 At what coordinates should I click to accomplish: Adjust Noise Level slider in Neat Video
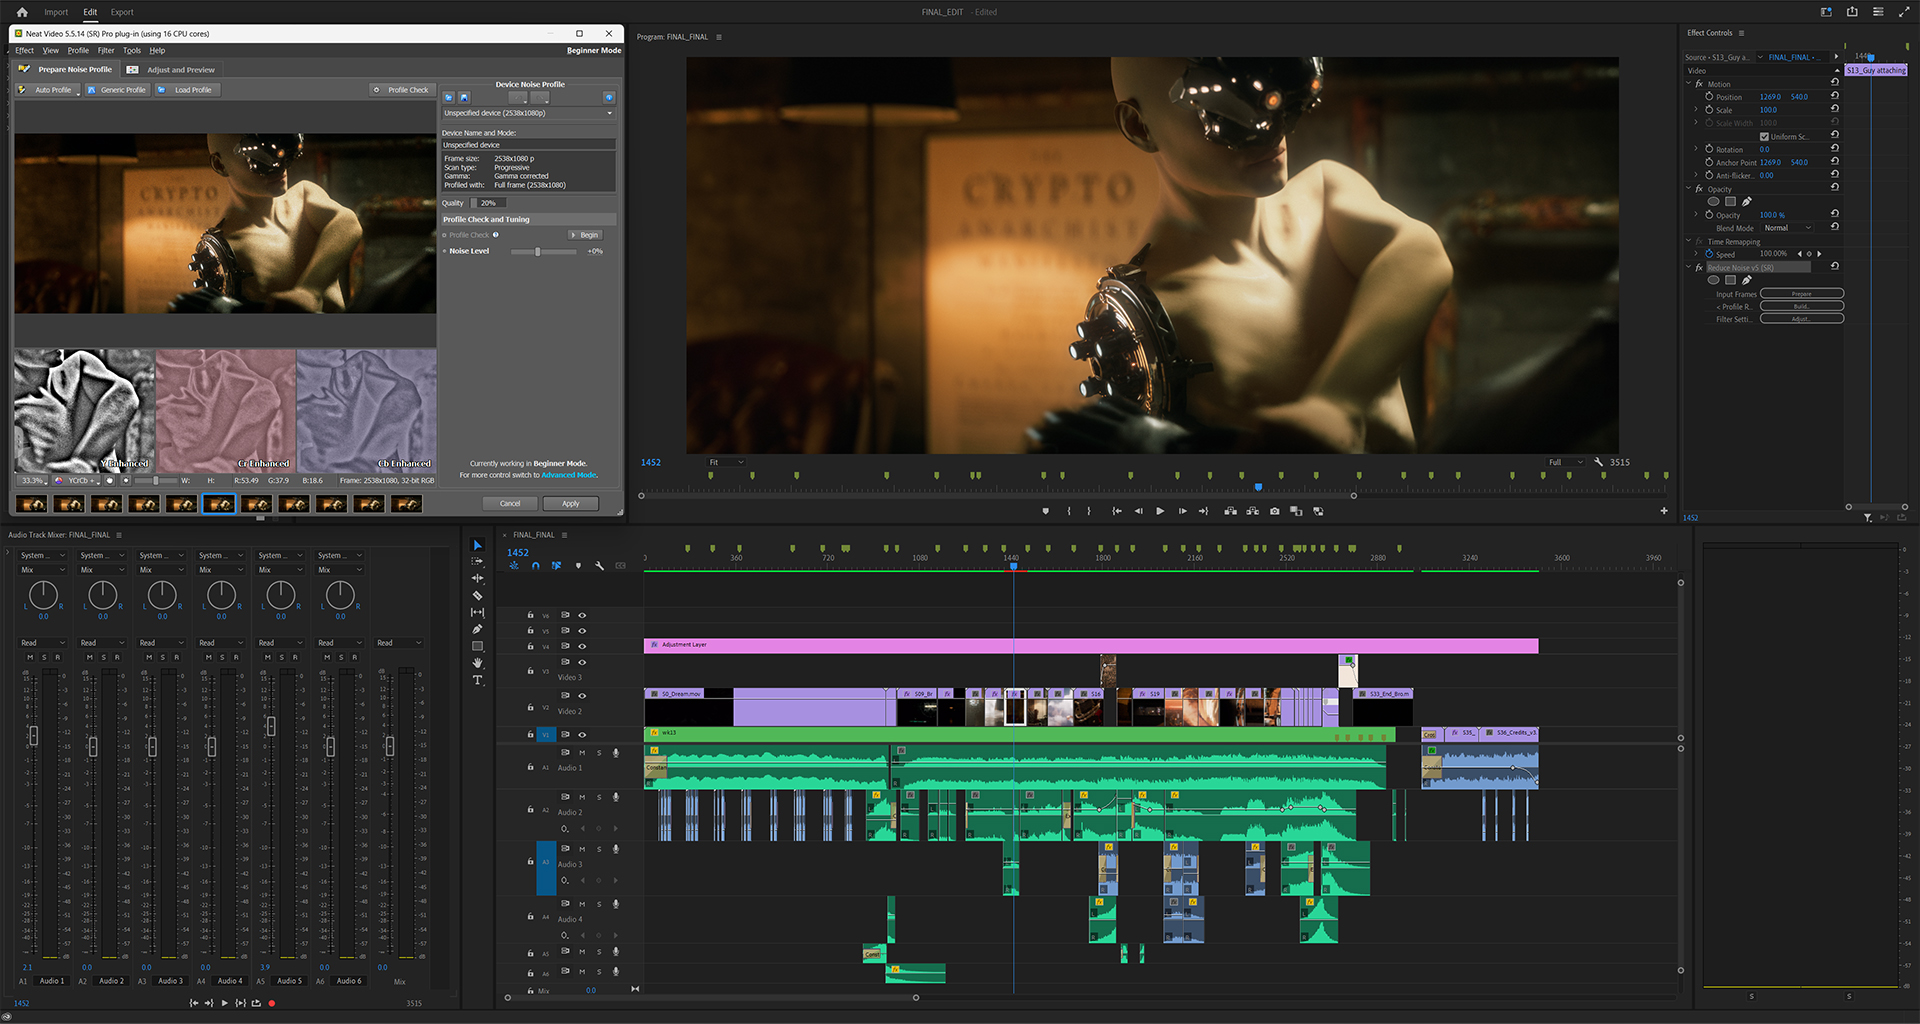(544, 251)
